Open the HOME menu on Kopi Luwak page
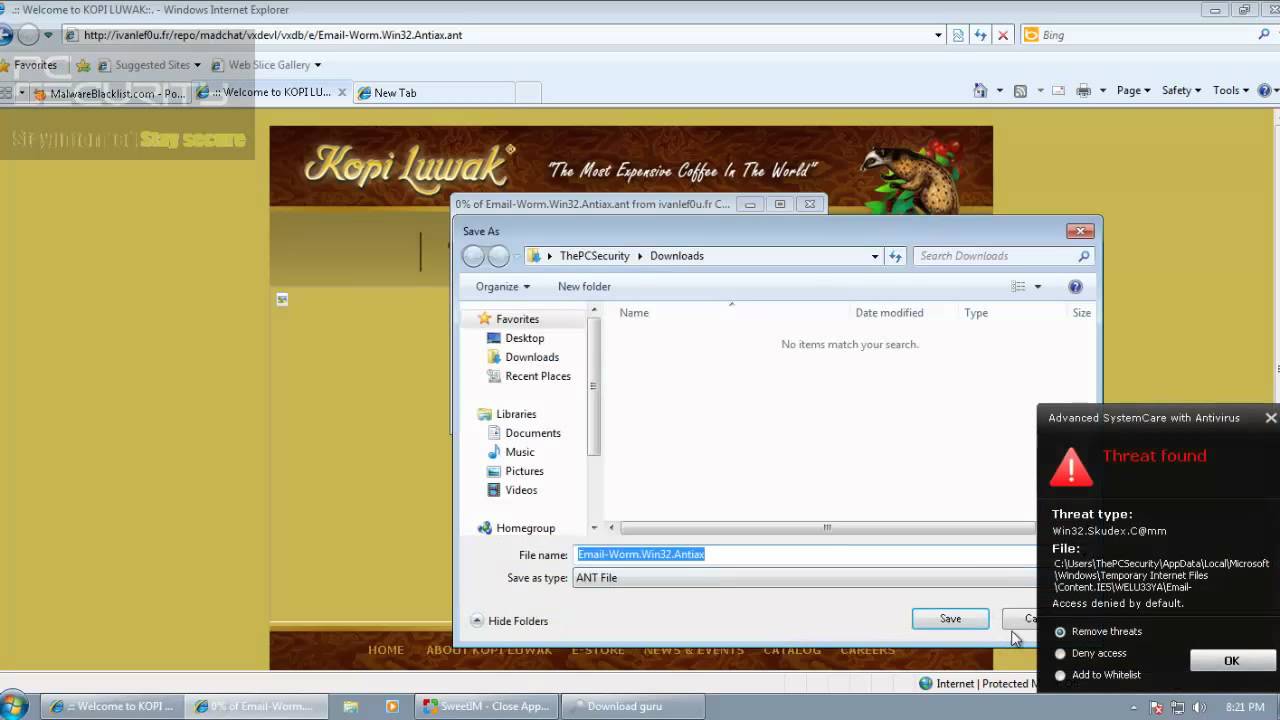 pos(385,650)
